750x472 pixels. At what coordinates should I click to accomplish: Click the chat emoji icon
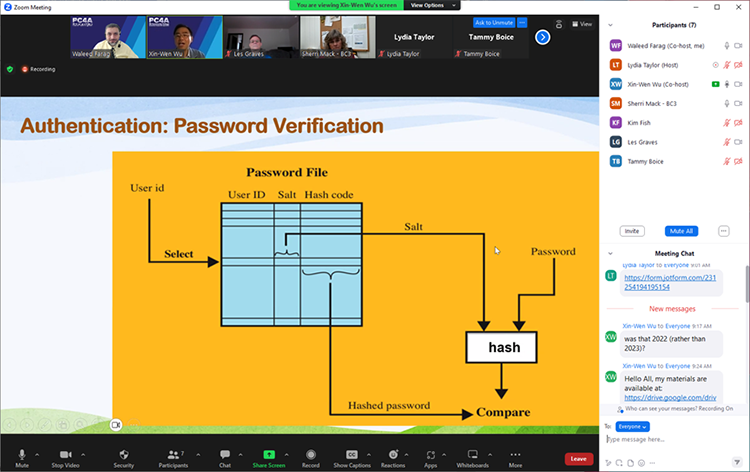pos(641,463)
